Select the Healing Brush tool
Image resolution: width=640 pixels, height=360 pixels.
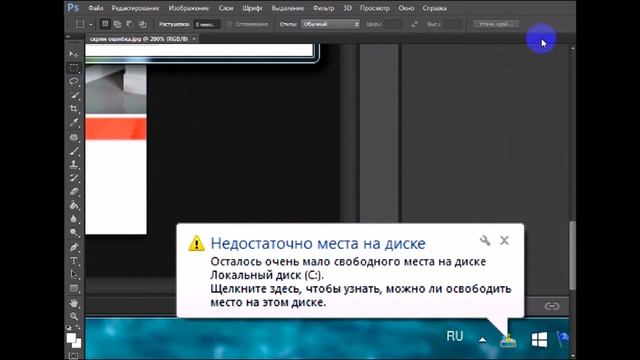coord(73,137)
